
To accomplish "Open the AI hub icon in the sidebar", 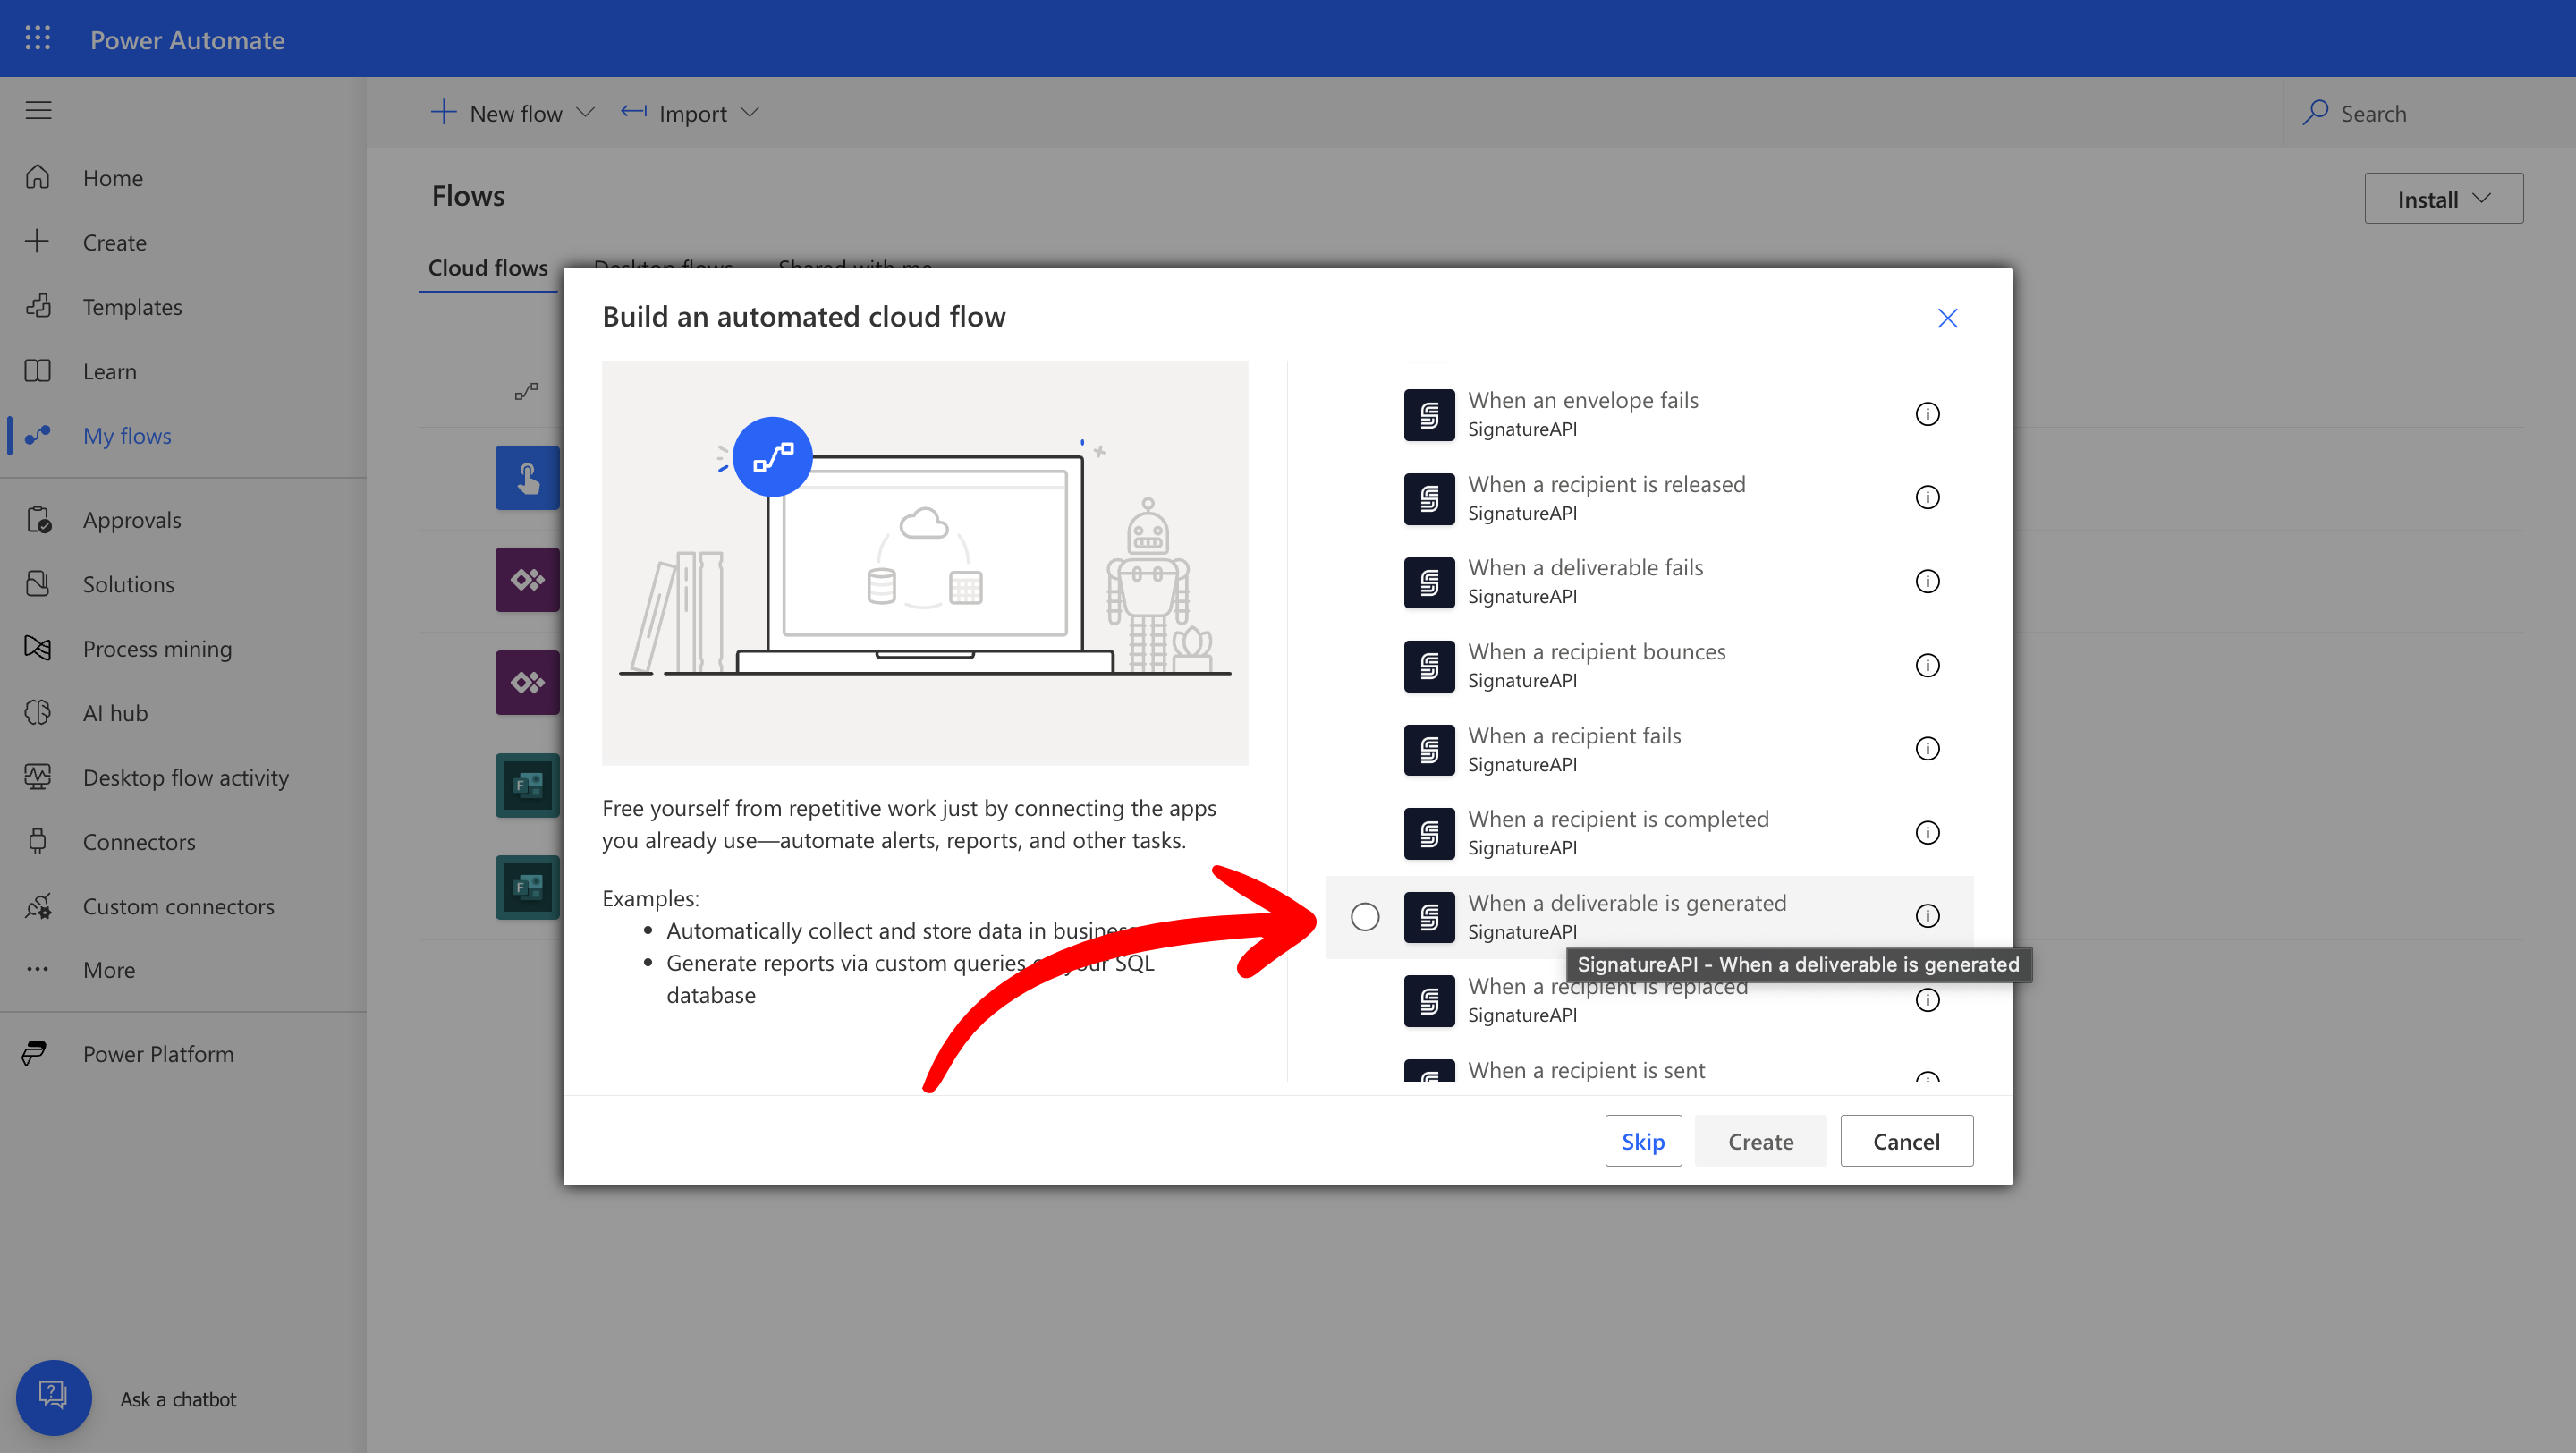I will pyautogui.click(x=38, y=712).
